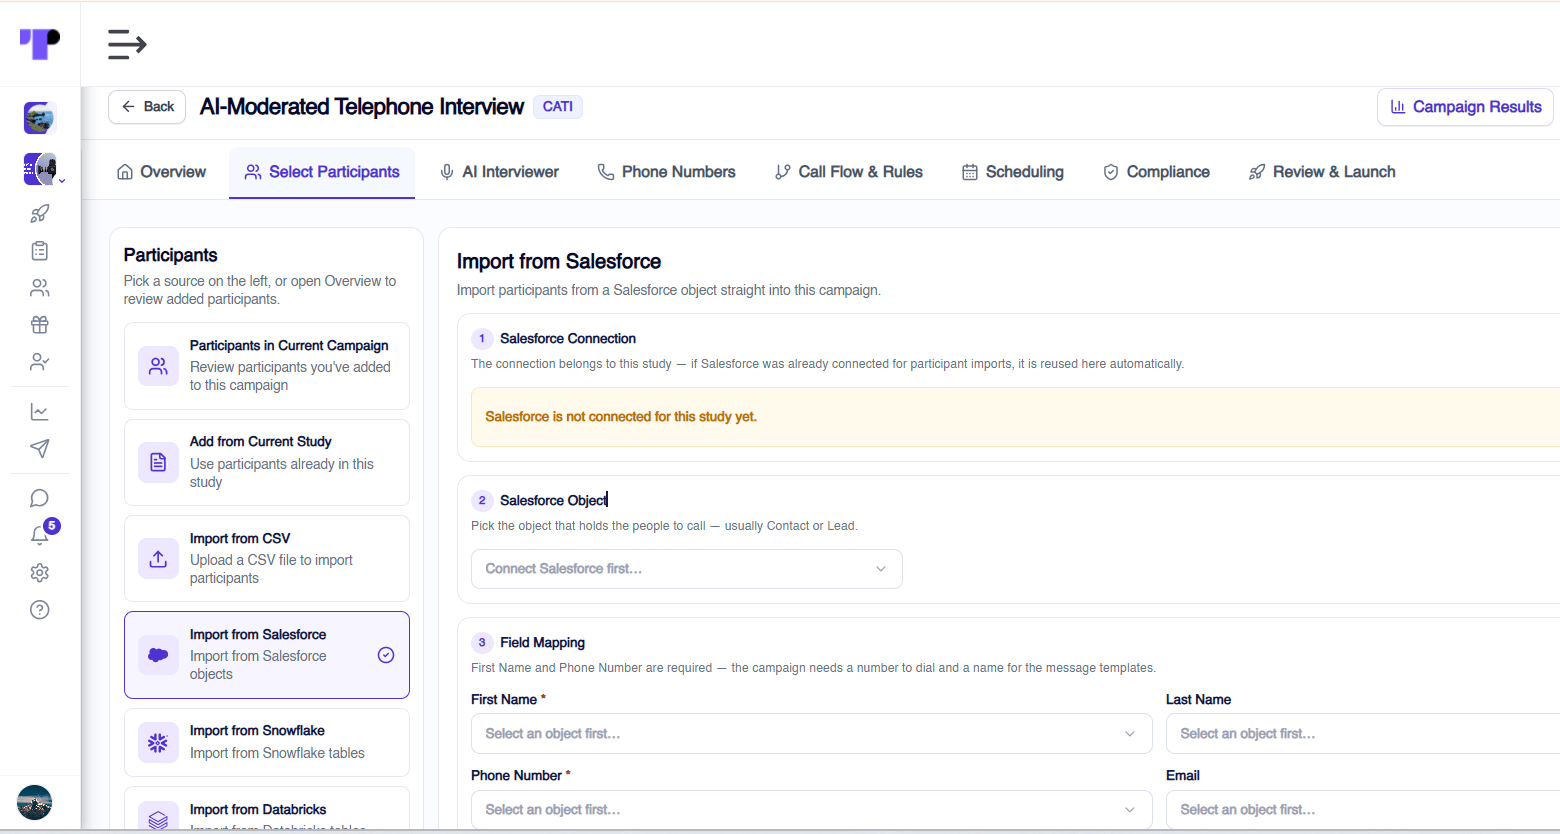The height and width of the screenshot is (834, 1560).
Task: Open the AI Interviewer tab
Action: pos(499,172)
